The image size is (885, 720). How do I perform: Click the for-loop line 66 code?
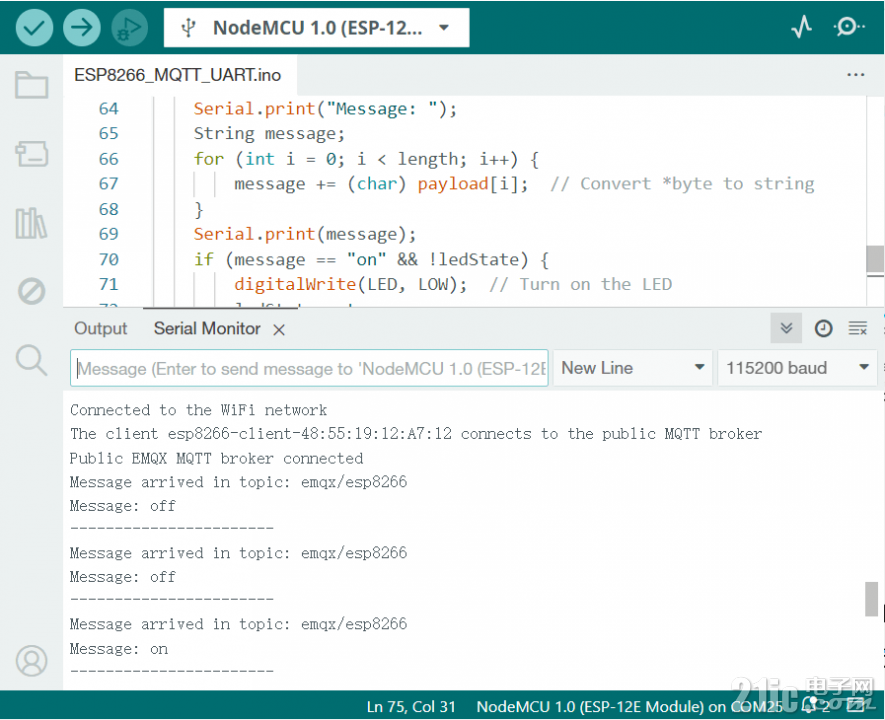(366, 159)
